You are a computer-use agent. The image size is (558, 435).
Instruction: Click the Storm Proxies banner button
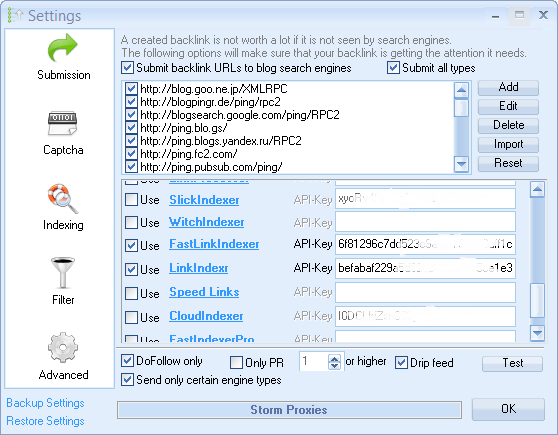pos(289,410)
